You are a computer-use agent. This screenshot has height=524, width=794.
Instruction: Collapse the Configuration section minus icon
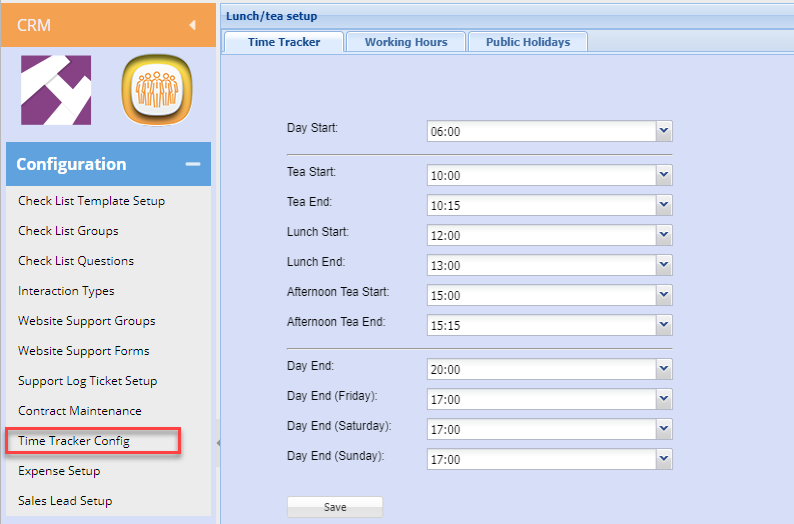click(x=192, y=164)
